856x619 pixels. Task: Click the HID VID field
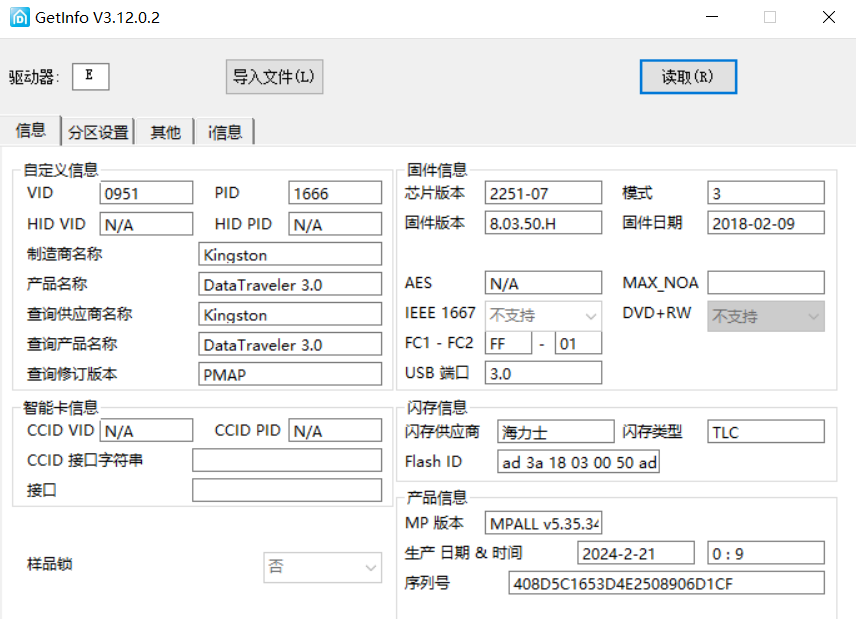point(146,224)
